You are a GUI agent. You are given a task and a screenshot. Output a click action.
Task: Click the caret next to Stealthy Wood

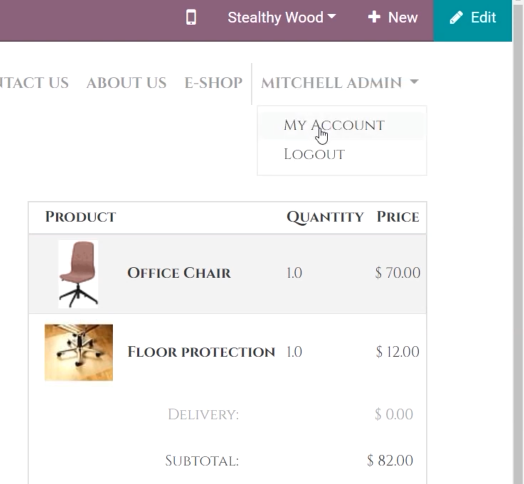coord(332,16)
